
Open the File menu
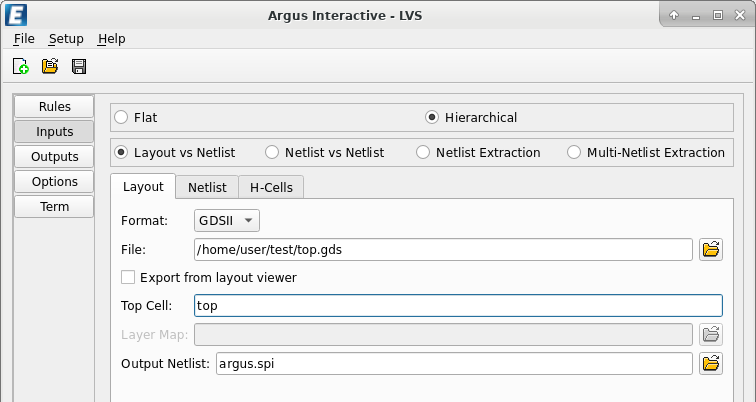tap(24, 38)
